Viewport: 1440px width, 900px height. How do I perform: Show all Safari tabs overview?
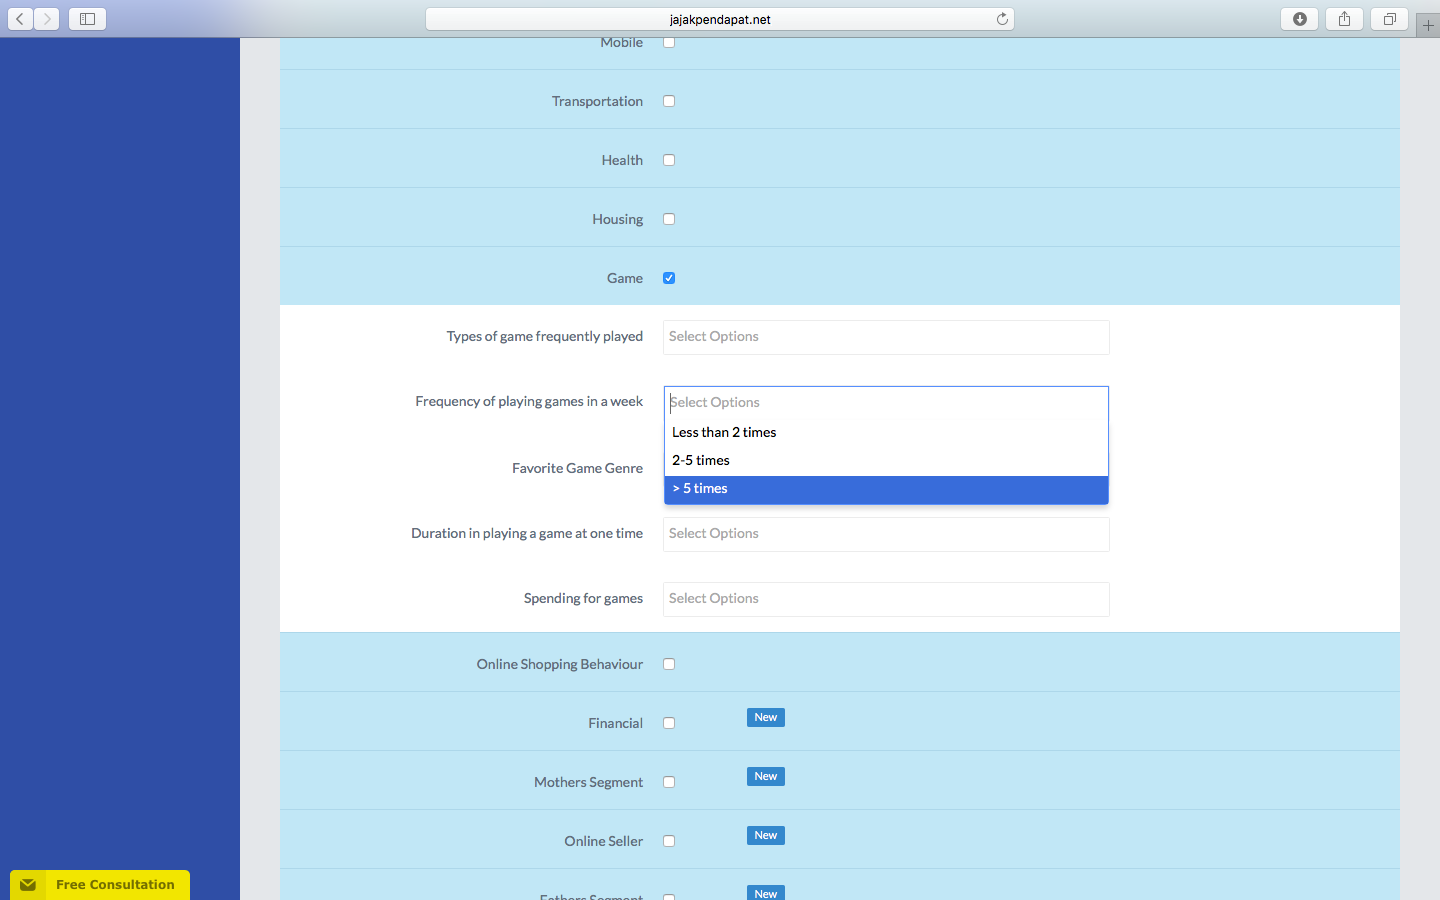point(1390,19)
